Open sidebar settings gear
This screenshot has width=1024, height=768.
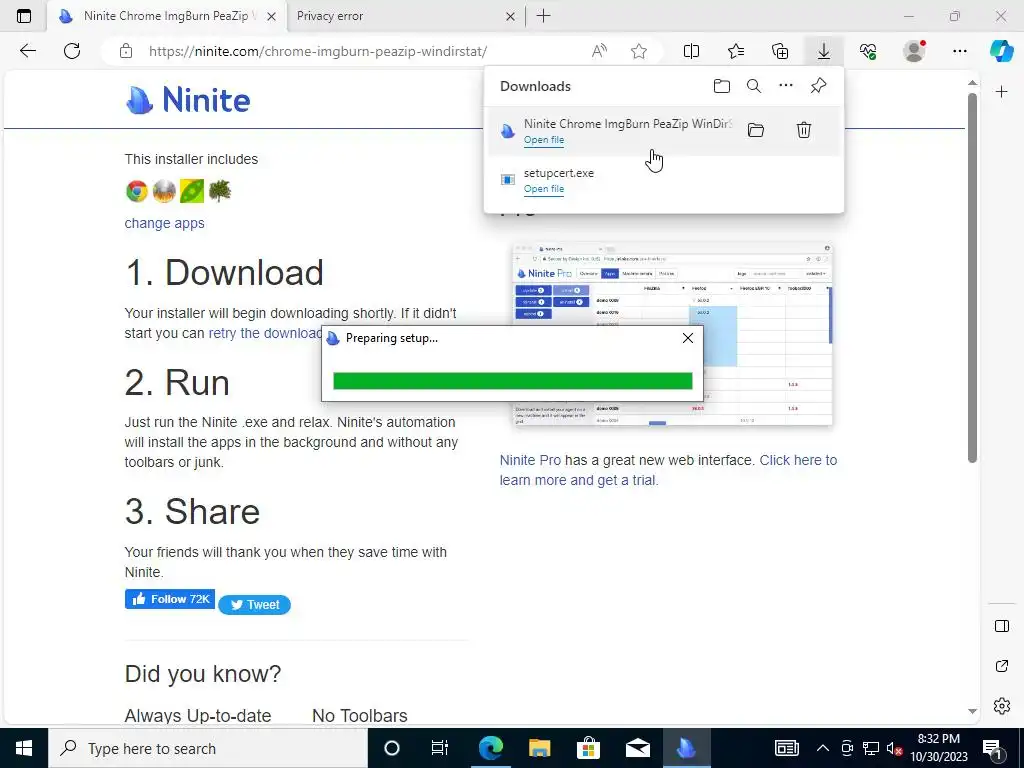coord(1001,706)
